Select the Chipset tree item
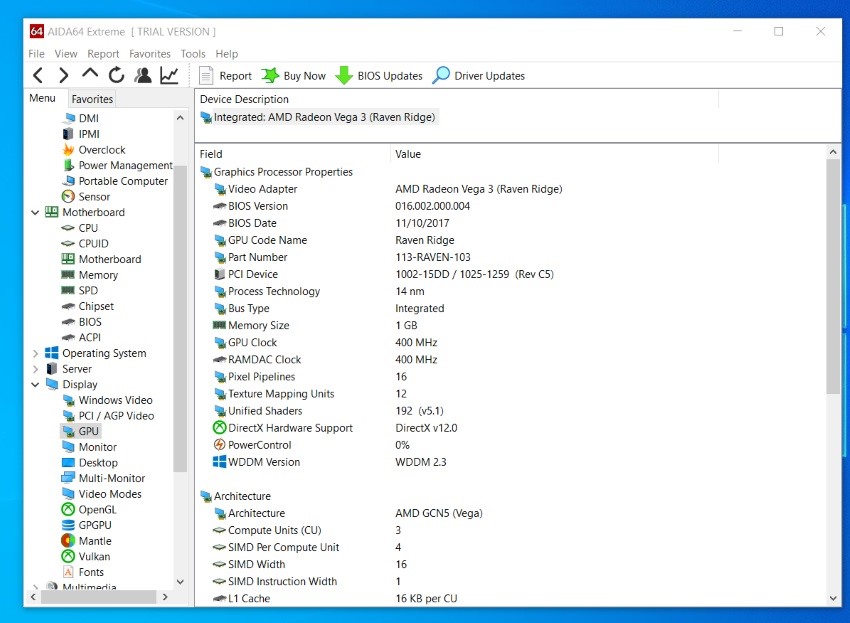 click(x=87, y=306)
